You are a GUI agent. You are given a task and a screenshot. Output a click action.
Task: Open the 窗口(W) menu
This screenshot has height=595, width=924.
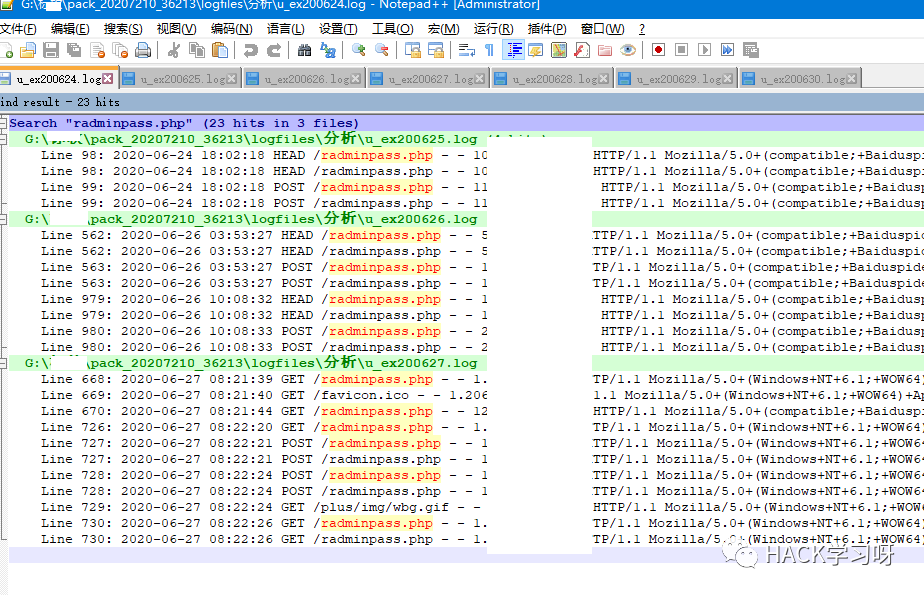pyautogui.click(x=602, y=29)
